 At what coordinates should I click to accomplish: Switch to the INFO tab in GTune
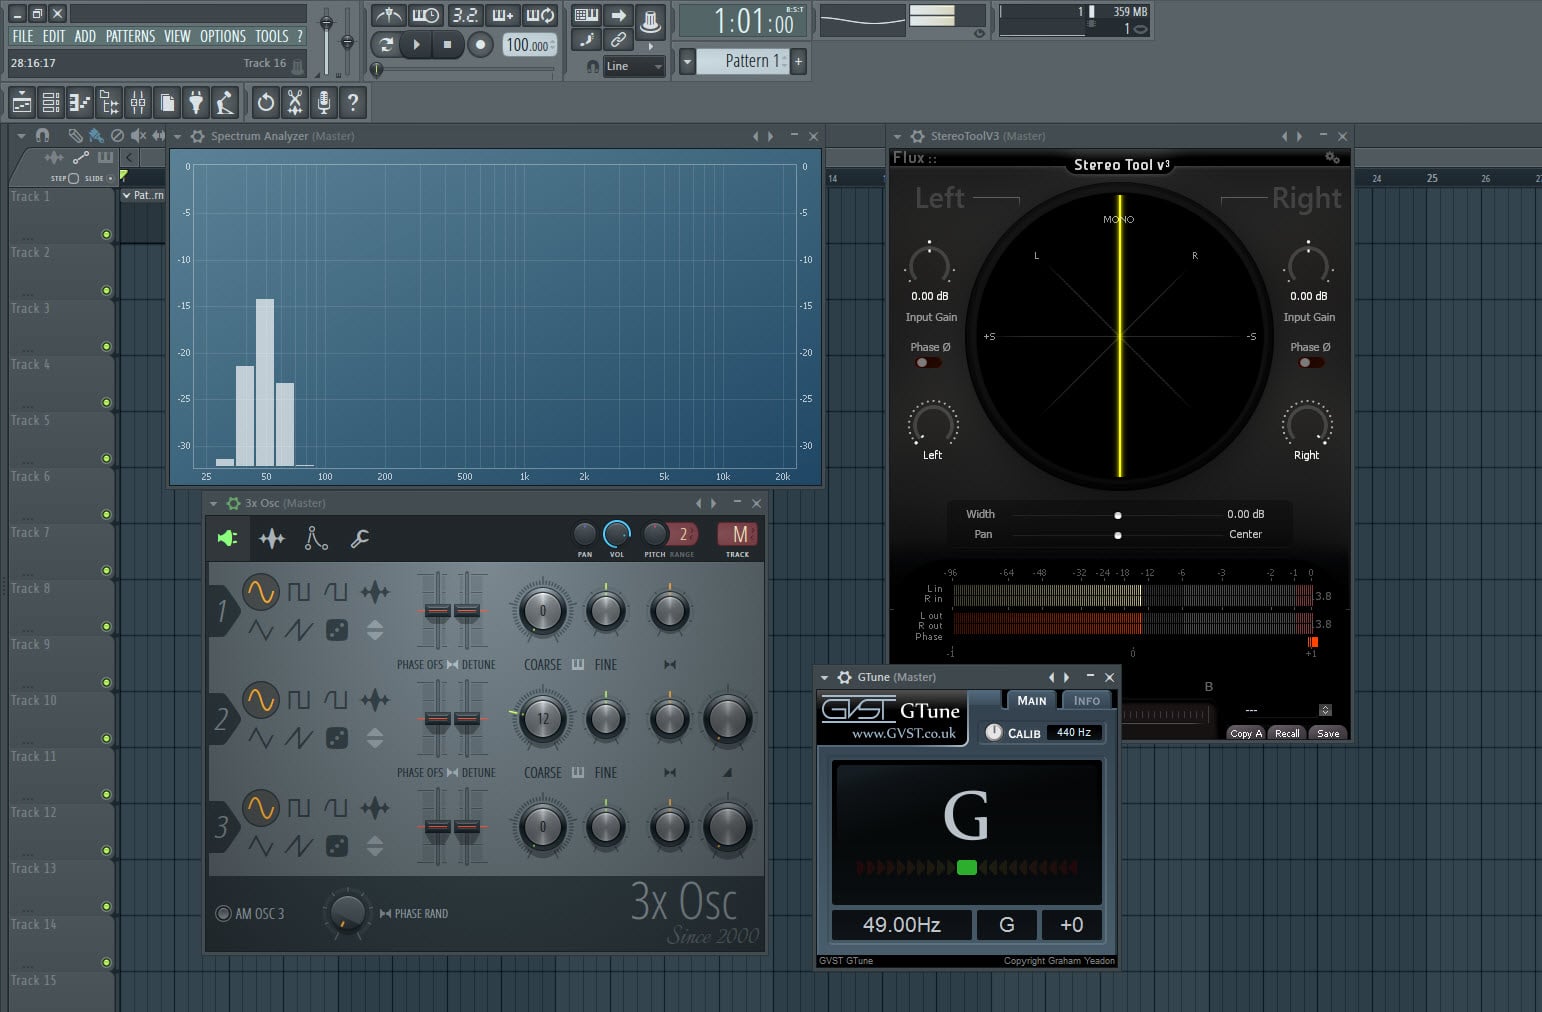coord(1087,700)
